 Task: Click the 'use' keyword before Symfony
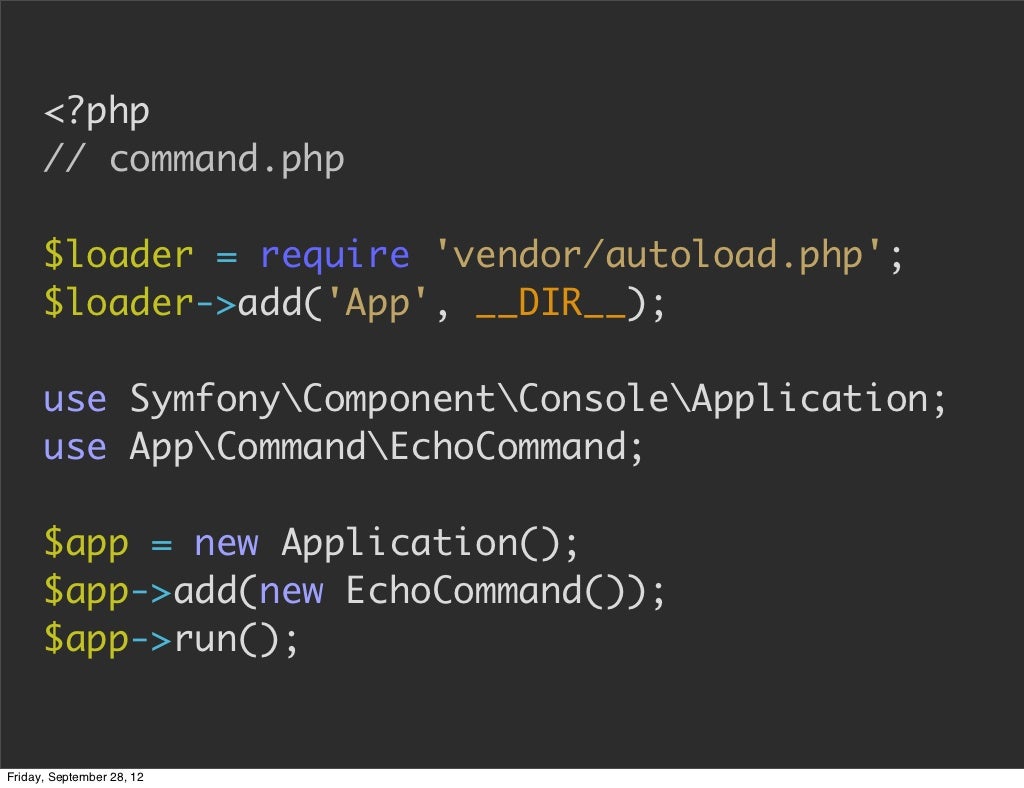click(75, 400)
